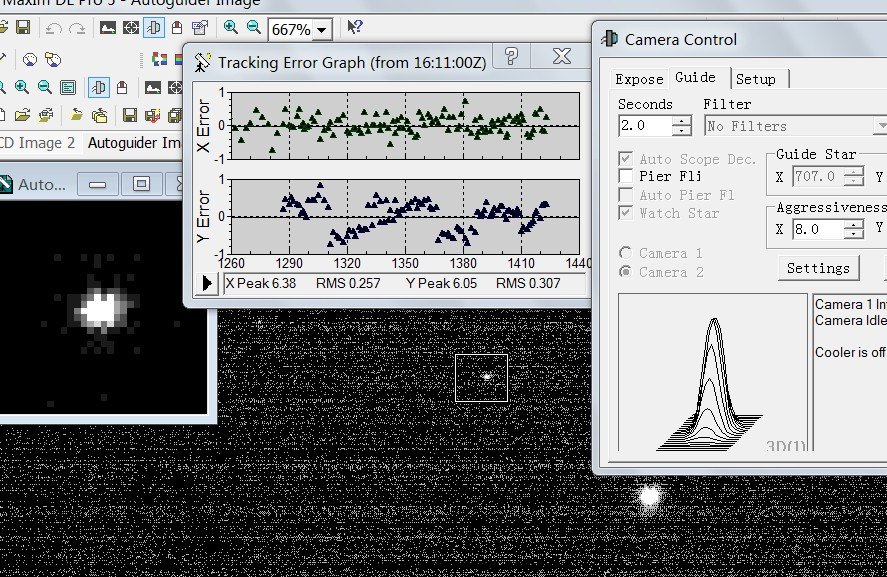Click the 3D star profile plot

(713, 372)
